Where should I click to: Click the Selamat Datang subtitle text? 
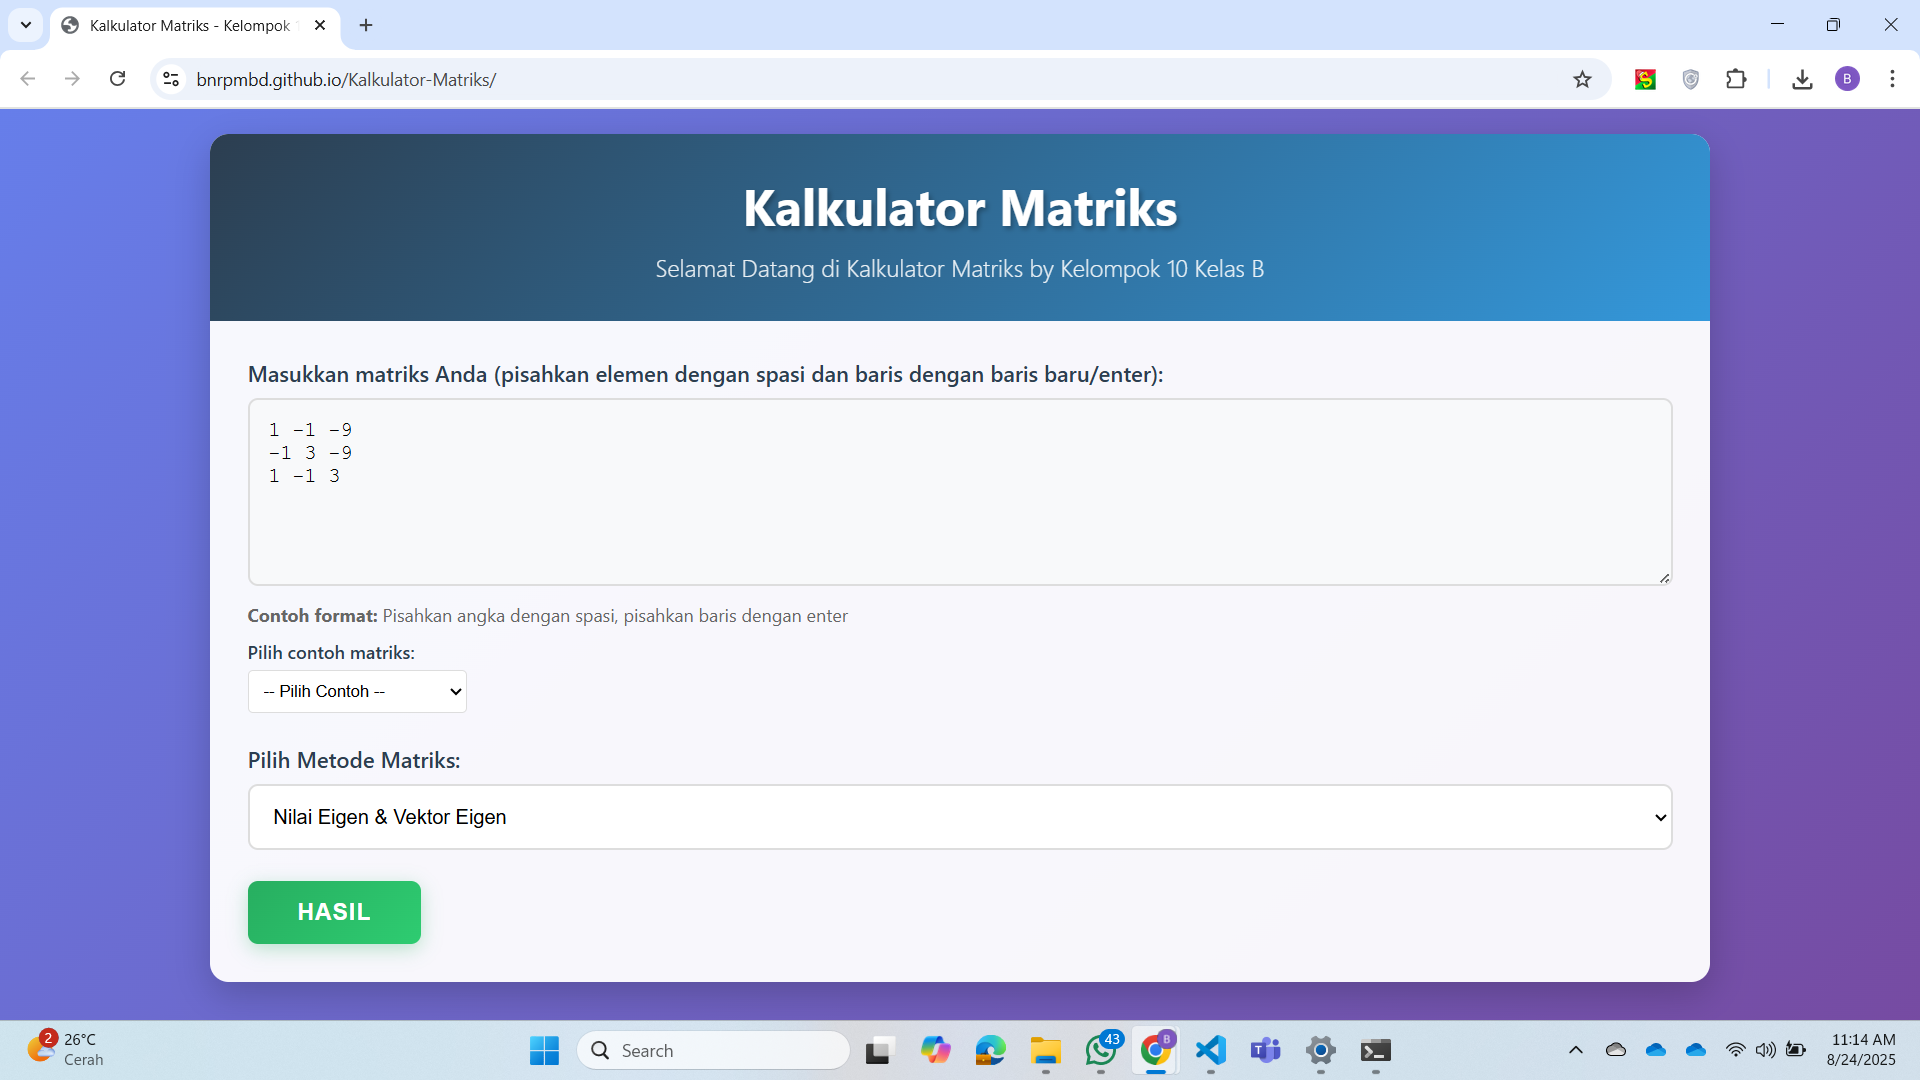960,269
